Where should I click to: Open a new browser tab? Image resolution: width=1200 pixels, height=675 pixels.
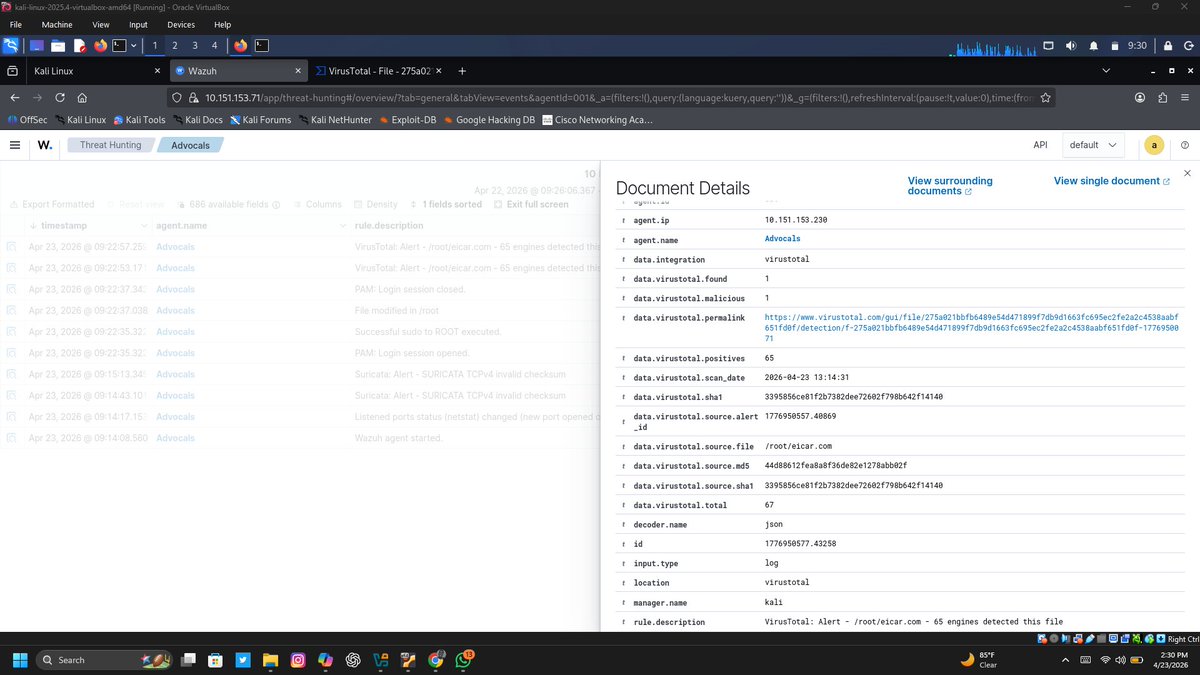click(462, 71)
